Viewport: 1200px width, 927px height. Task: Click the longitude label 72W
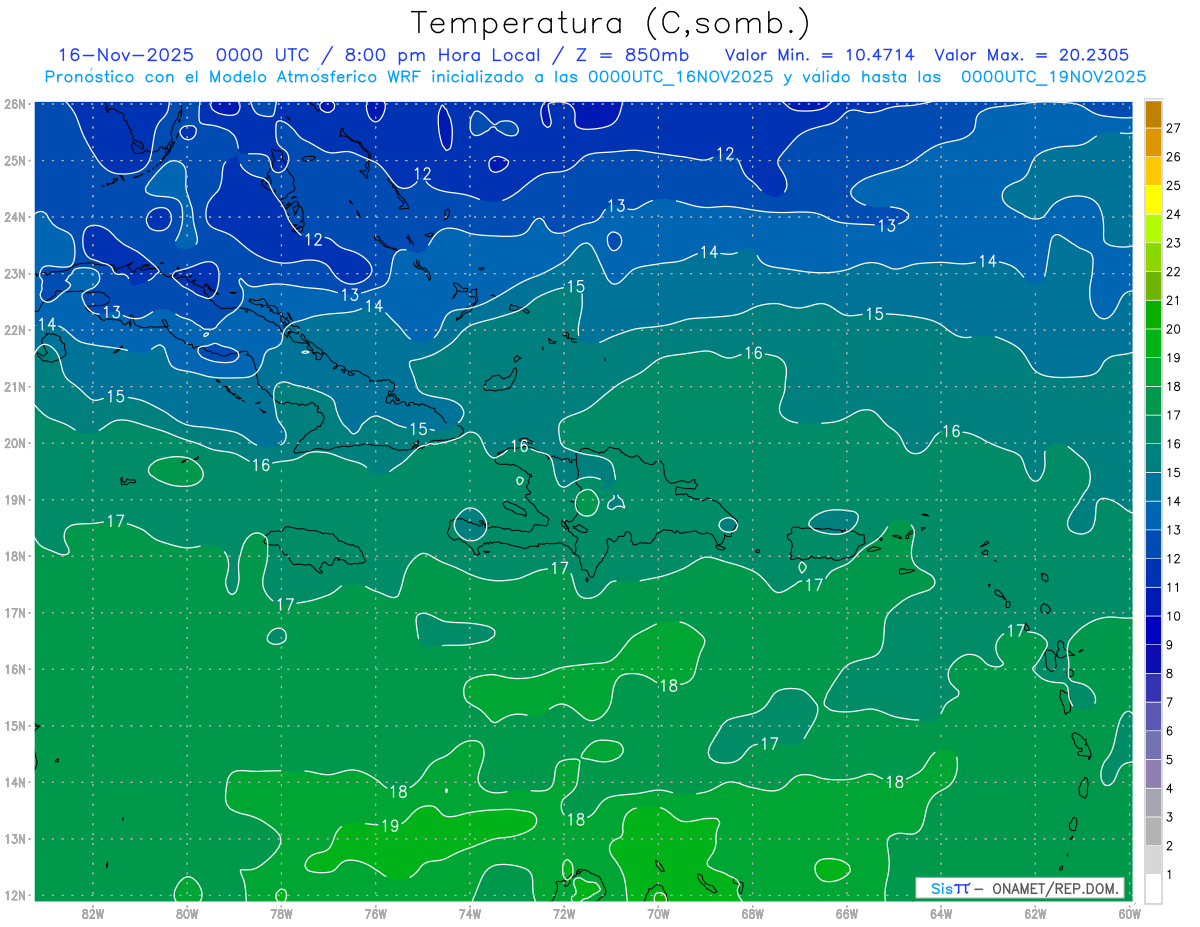point(564,912)
